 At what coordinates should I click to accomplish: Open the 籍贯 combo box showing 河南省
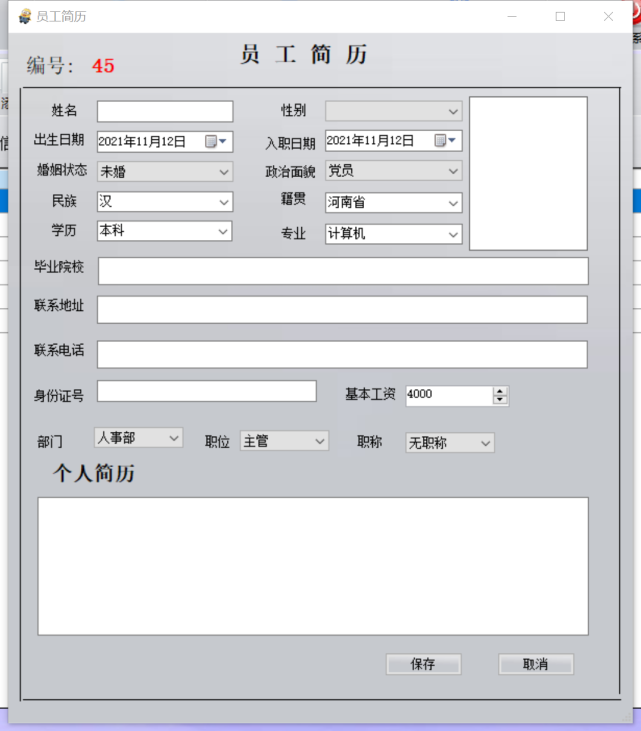pos(393,203)
